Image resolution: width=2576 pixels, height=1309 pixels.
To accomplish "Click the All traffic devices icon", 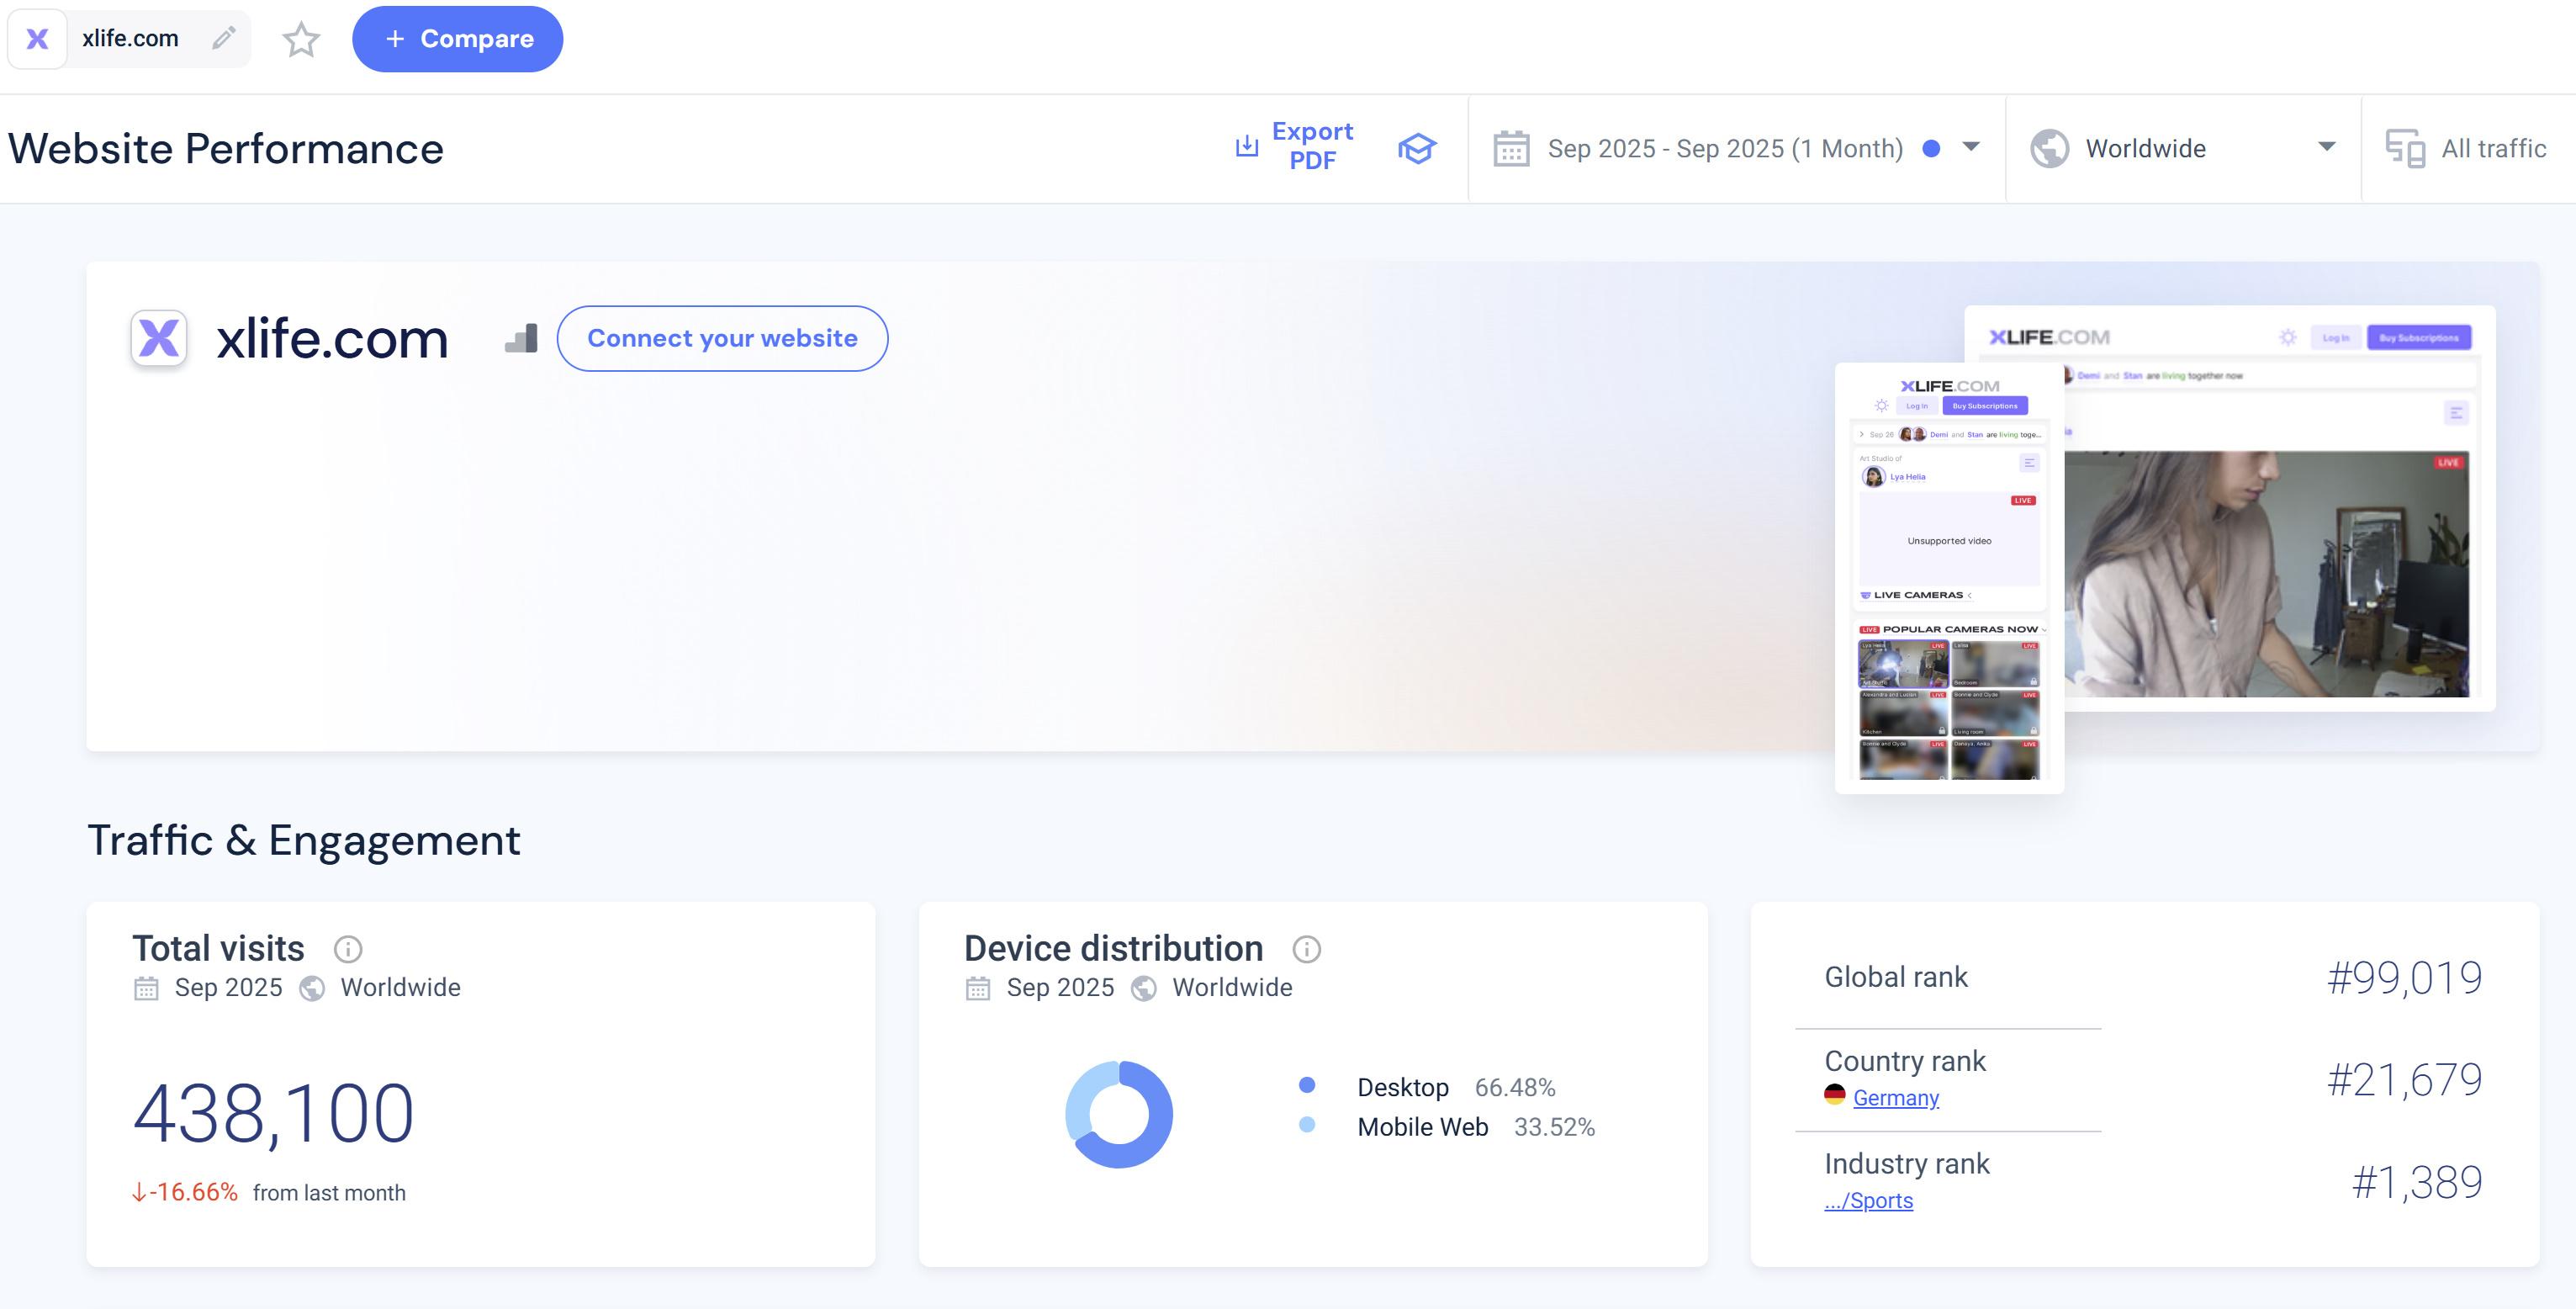I will point(2405,149).
